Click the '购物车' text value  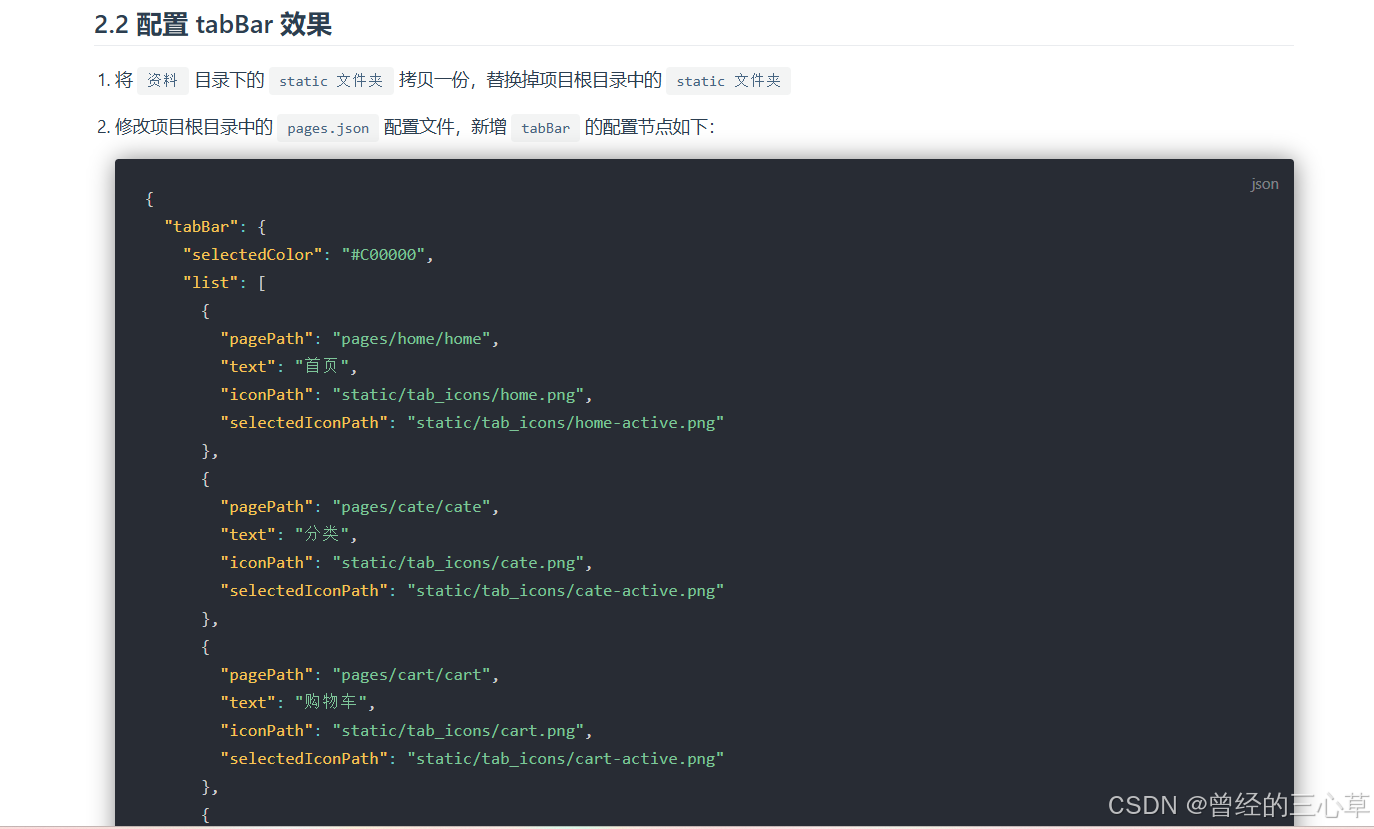coord(331,703)
